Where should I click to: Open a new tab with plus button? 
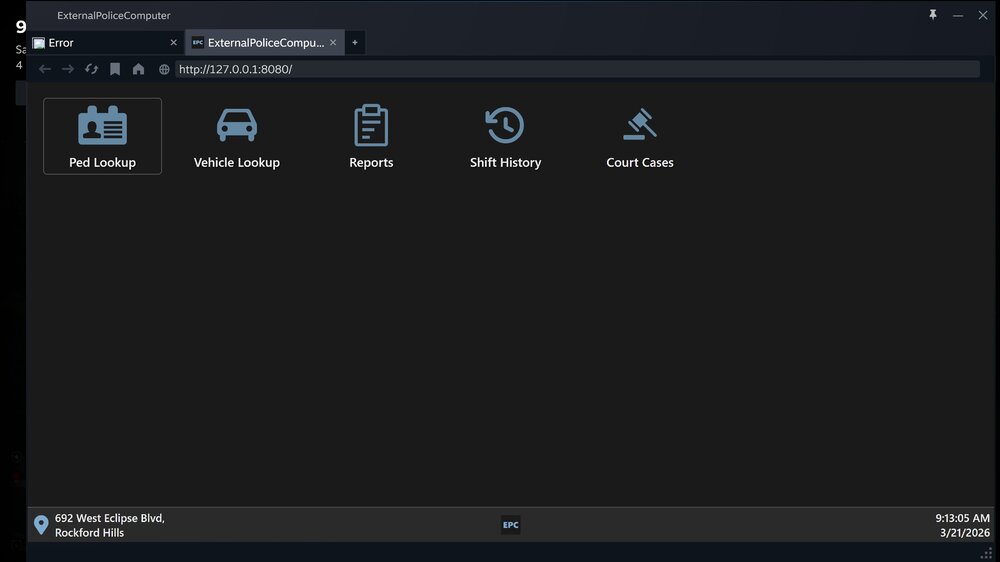(355, 43)
